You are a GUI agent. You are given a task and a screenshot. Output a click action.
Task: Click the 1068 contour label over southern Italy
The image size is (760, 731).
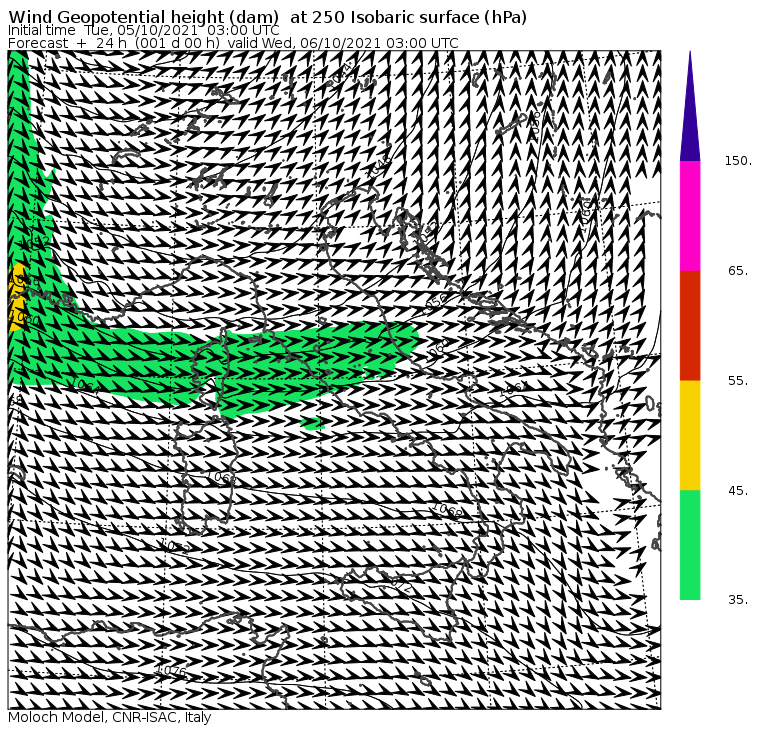click(447, 511)
